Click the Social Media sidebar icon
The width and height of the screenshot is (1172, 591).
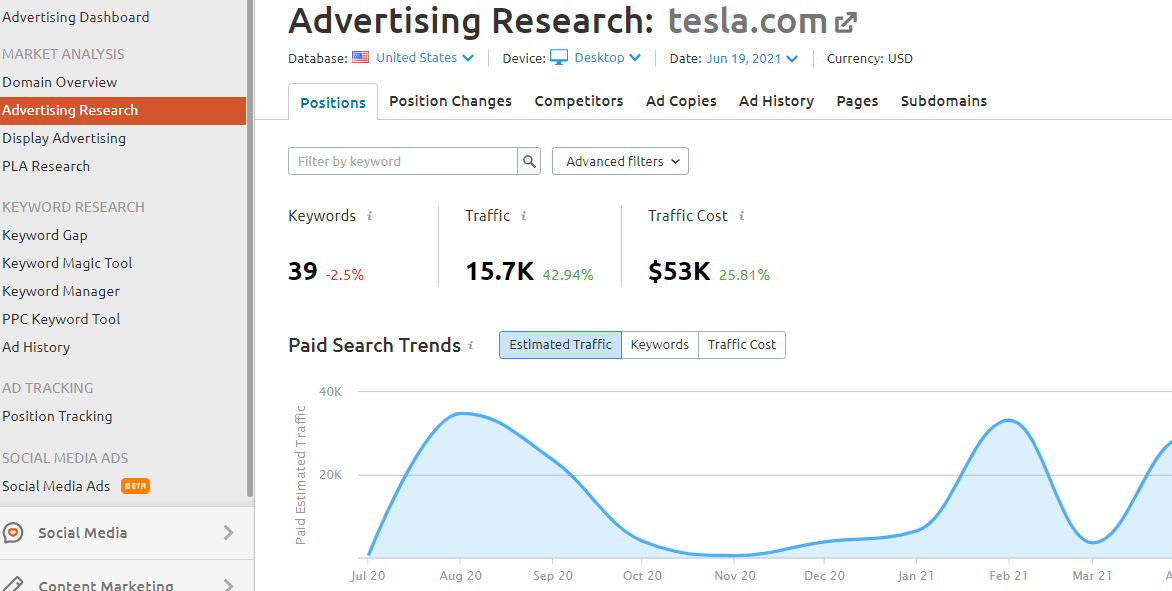13,533
